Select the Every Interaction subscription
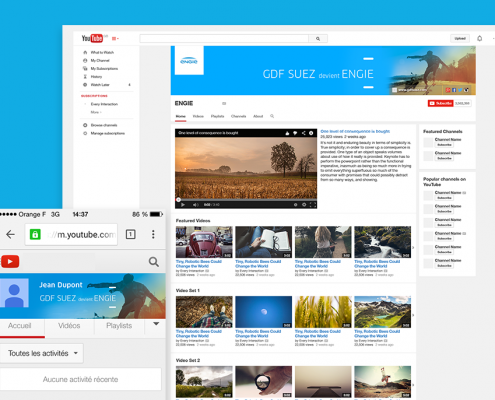The width and height of the screenshot is (495, 400). point(104,104)
